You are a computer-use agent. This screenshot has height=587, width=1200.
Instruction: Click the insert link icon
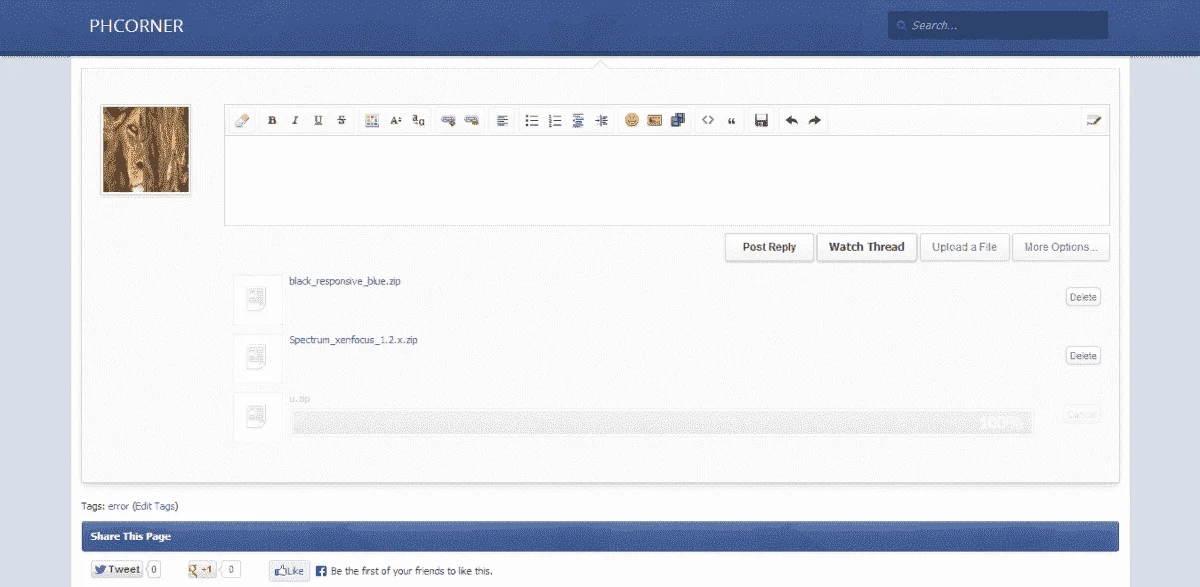[449, 120]
